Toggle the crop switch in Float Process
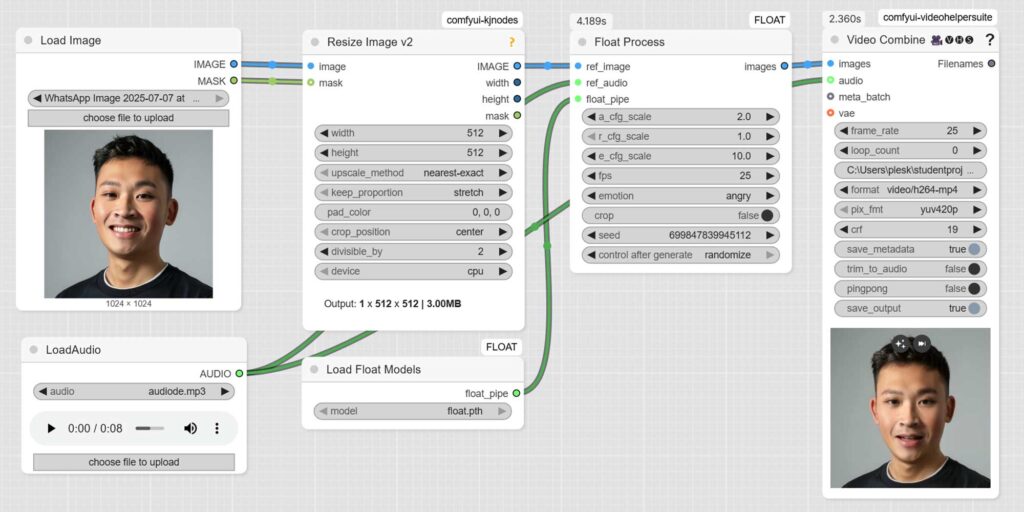The height and width of the screenshot is (512, 1024). (767, 215)
